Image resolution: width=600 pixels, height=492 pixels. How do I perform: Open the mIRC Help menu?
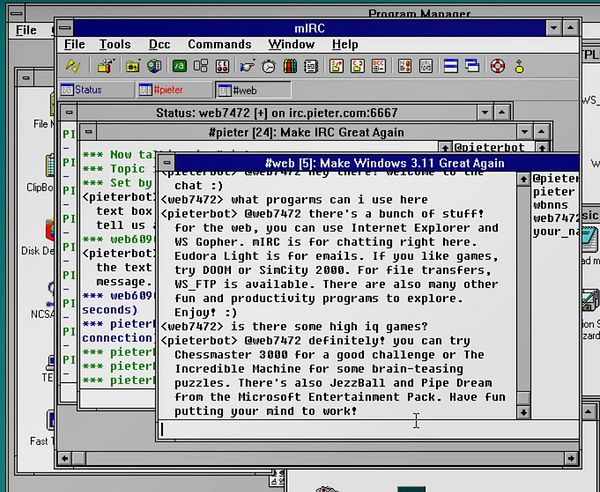click(x=345, y=44)
